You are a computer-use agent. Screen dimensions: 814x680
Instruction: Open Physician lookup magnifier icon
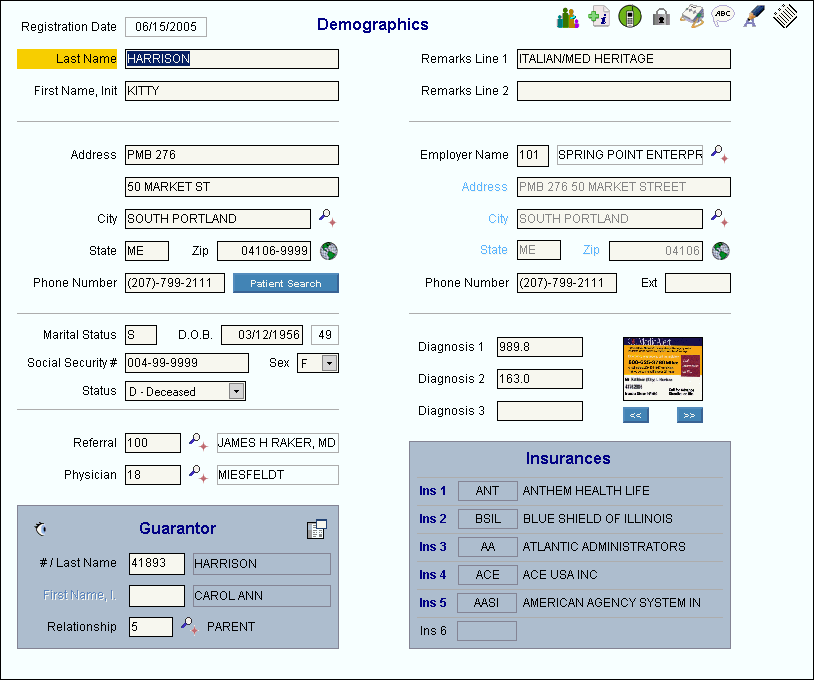pyautogui.click(x=198, y=474)
